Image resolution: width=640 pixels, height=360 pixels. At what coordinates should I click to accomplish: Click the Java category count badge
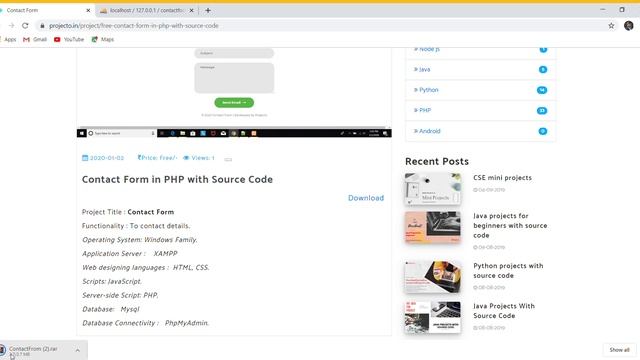(542, 69)
